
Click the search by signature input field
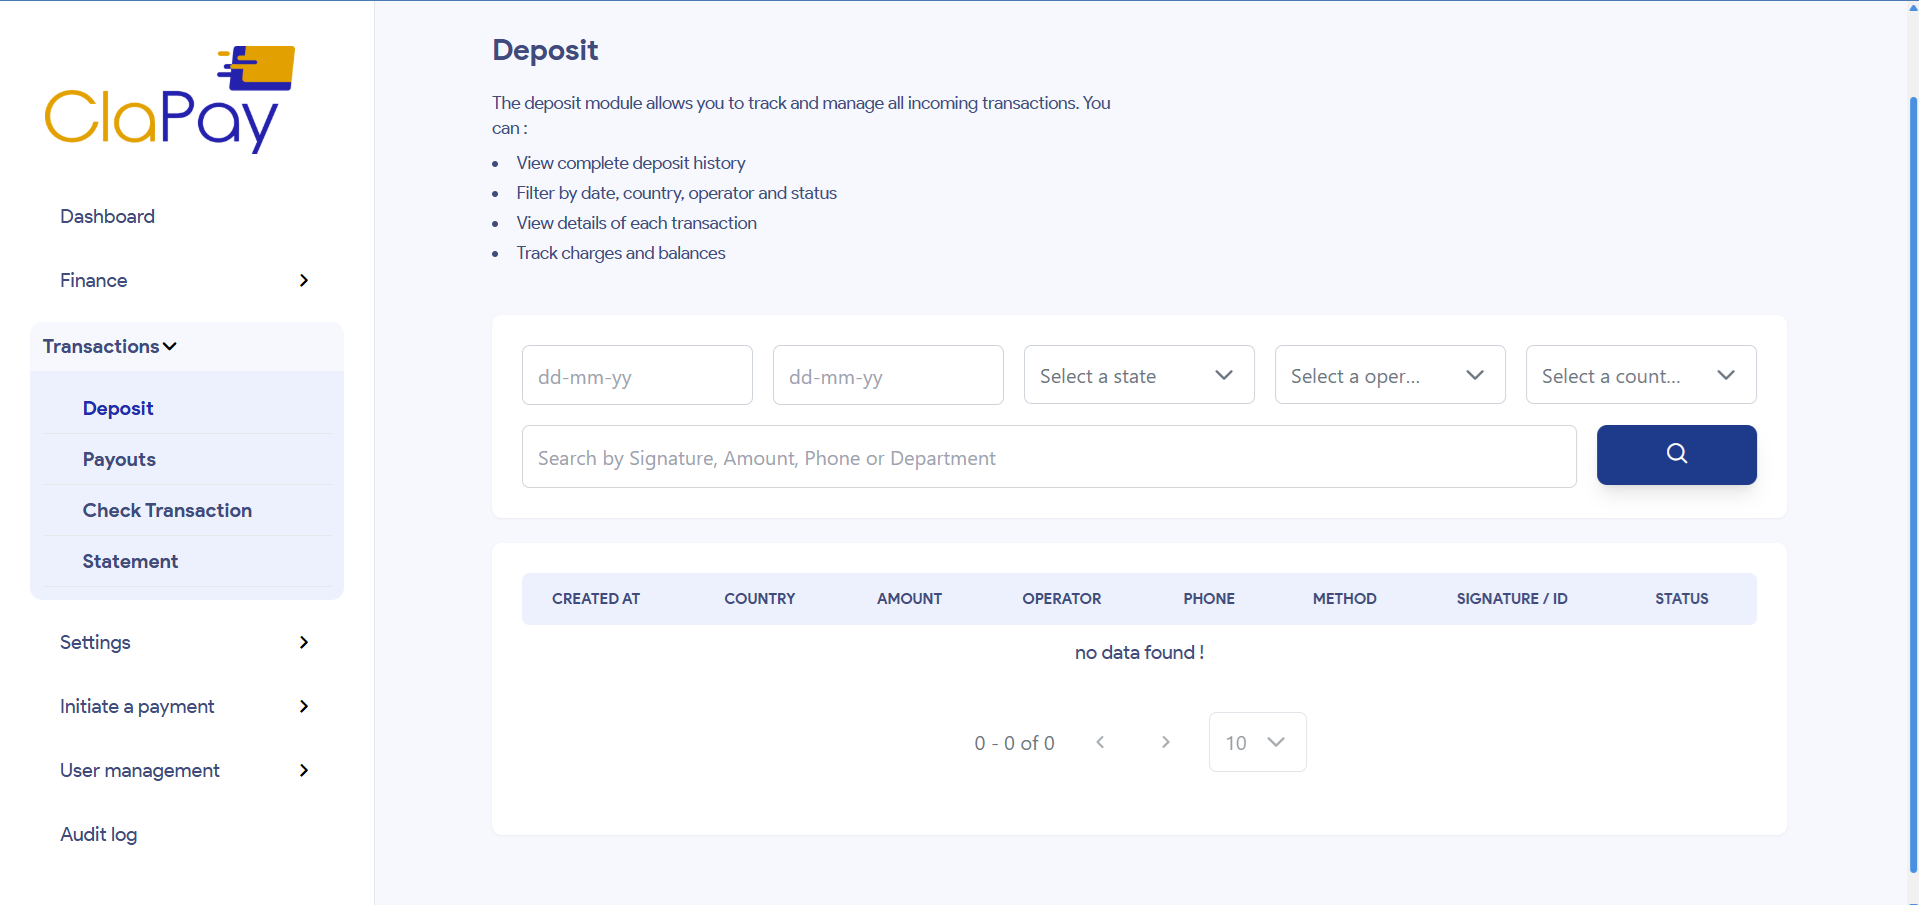pyautogui.click(x=1048, y=456)
